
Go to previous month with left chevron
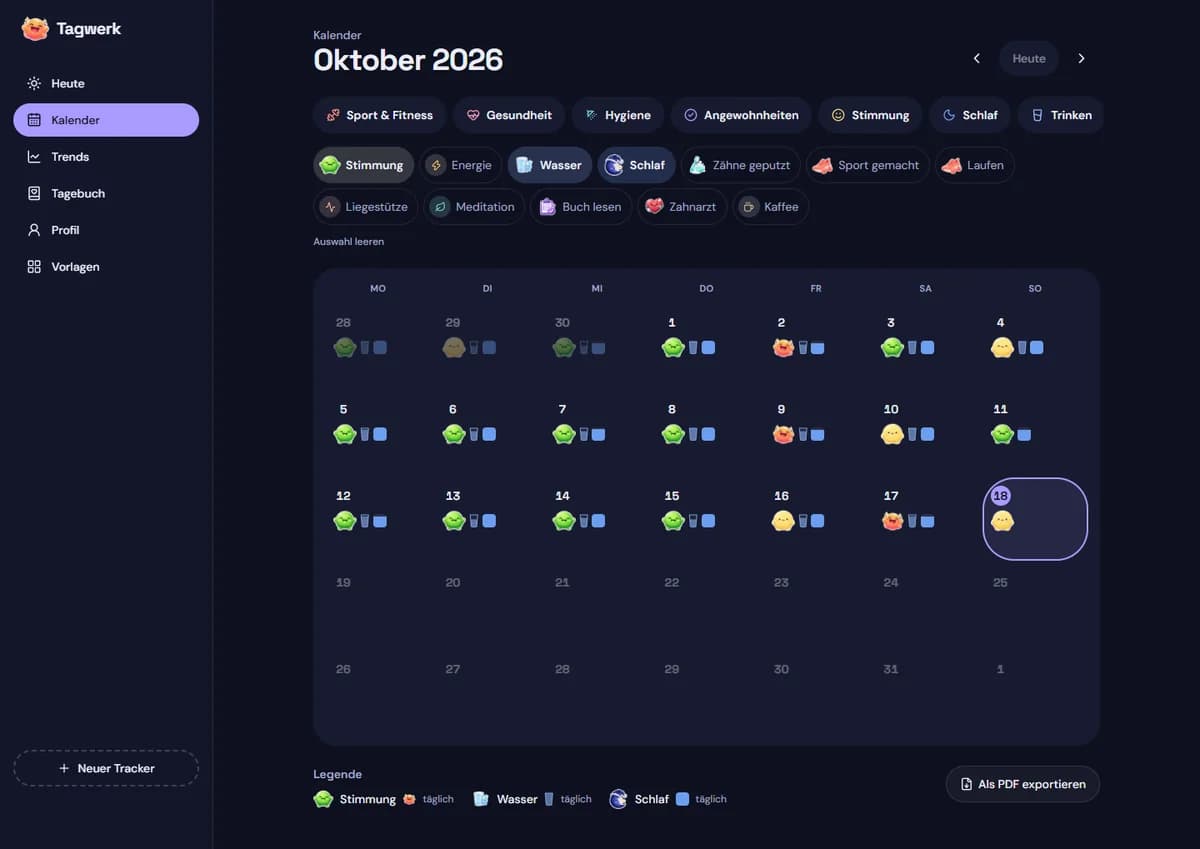pyautogui.click(x=977, y=58)
